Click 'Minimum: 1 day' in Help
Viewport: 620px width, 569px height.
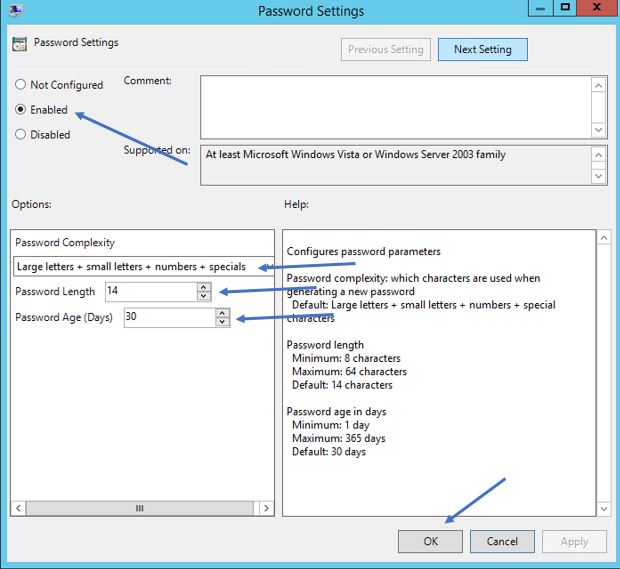tap(331, 425)
